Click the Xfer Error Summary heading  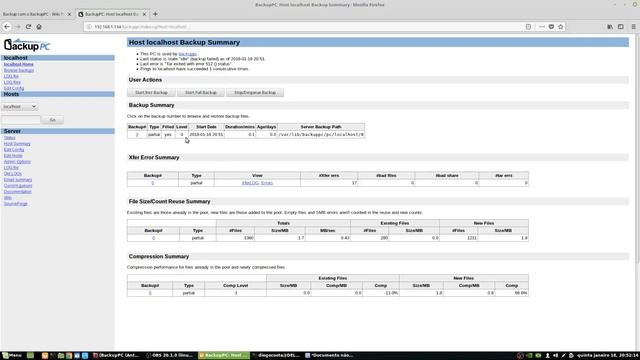pyautogui.click(x=154, y=158)
